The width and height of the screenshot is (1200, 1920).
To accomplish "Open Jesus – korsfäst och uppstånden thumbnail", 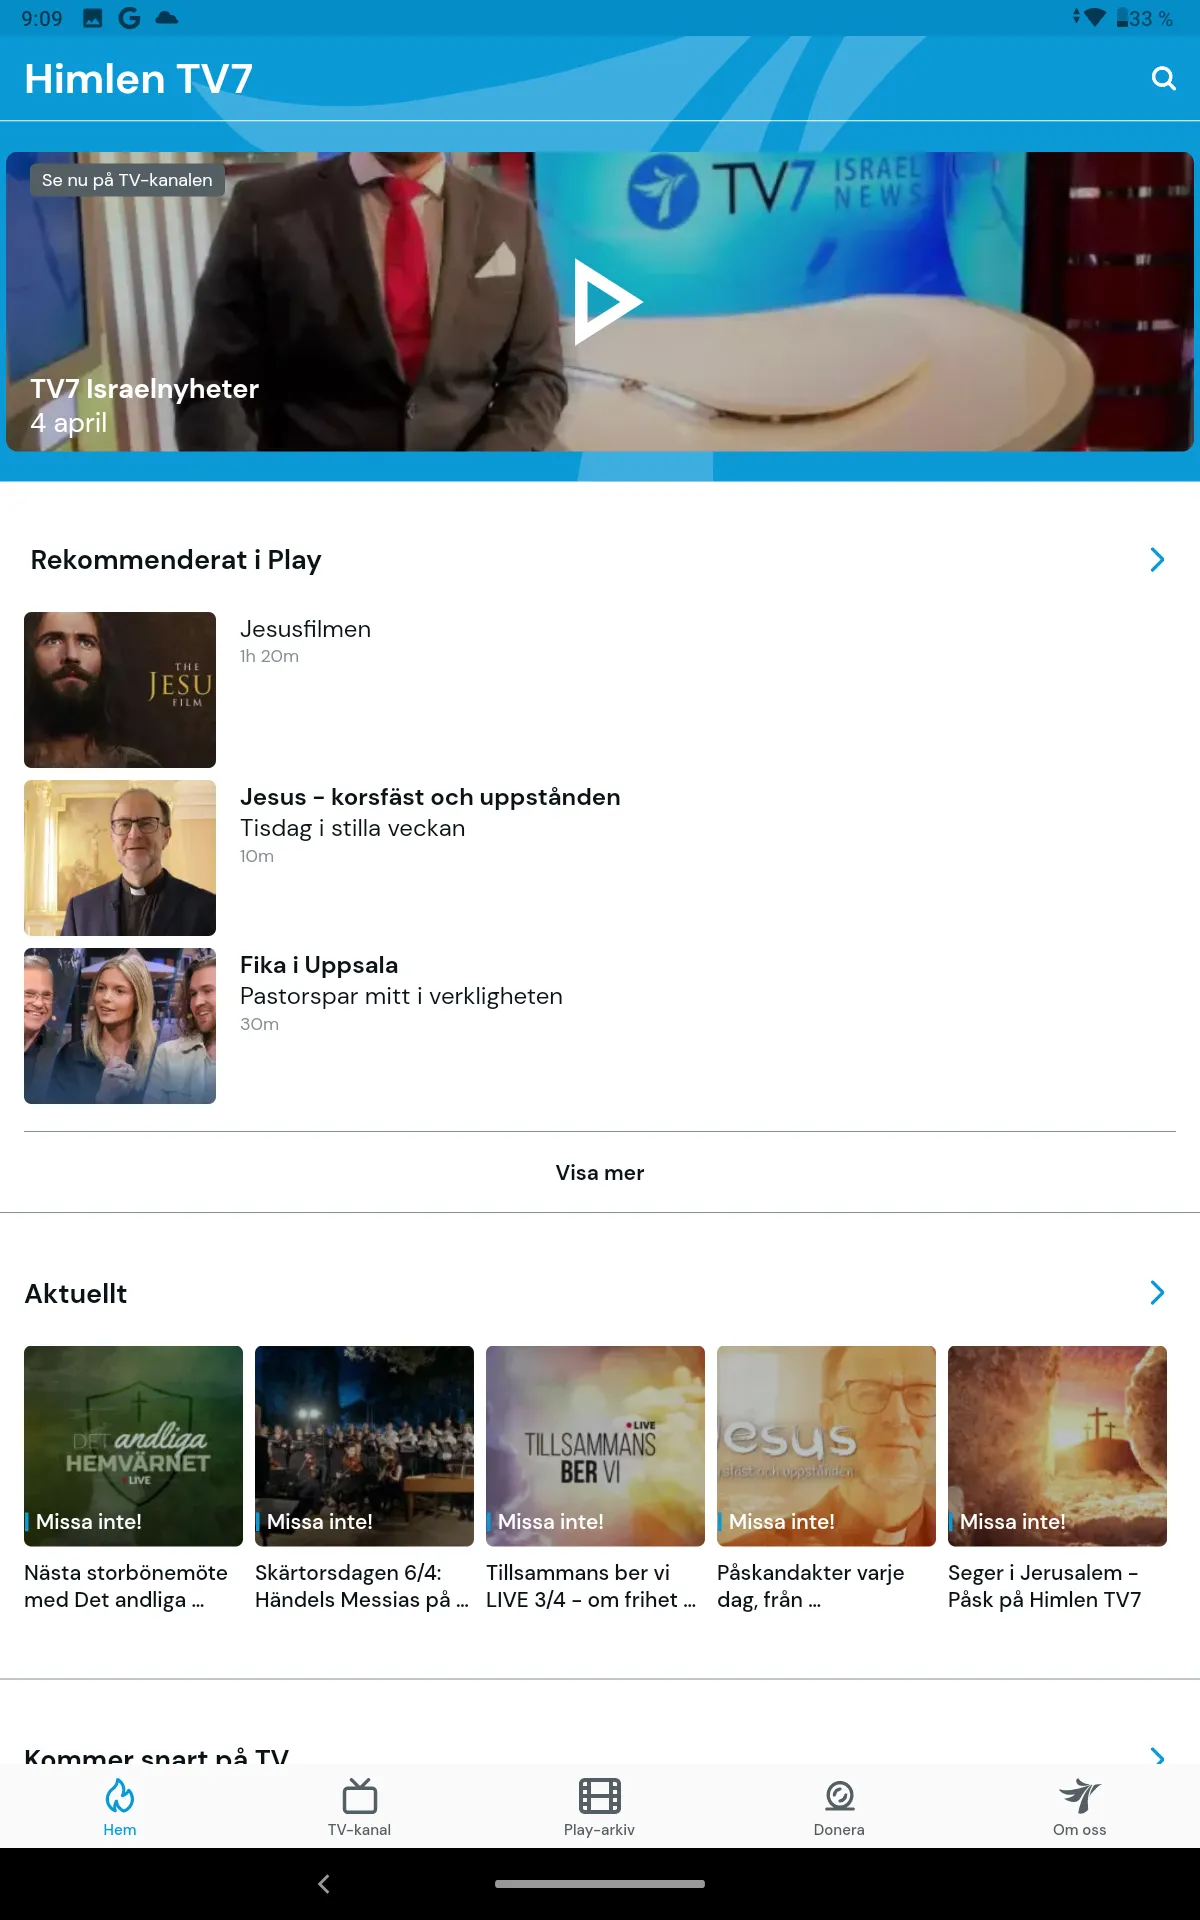I will [x=120, y=858].
